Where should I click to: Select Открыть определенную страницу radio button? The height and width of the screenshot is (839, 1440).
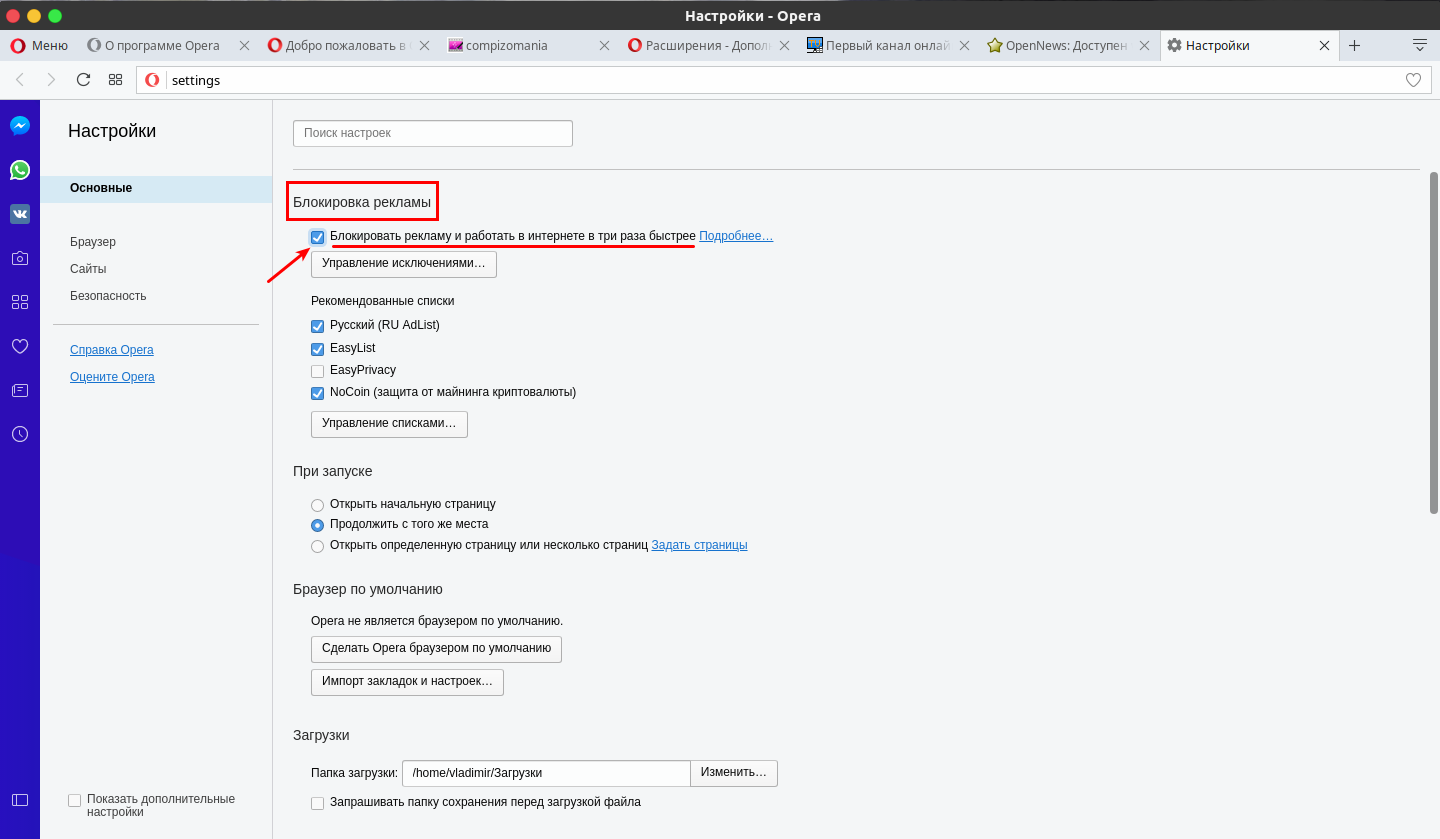point(318,546)
